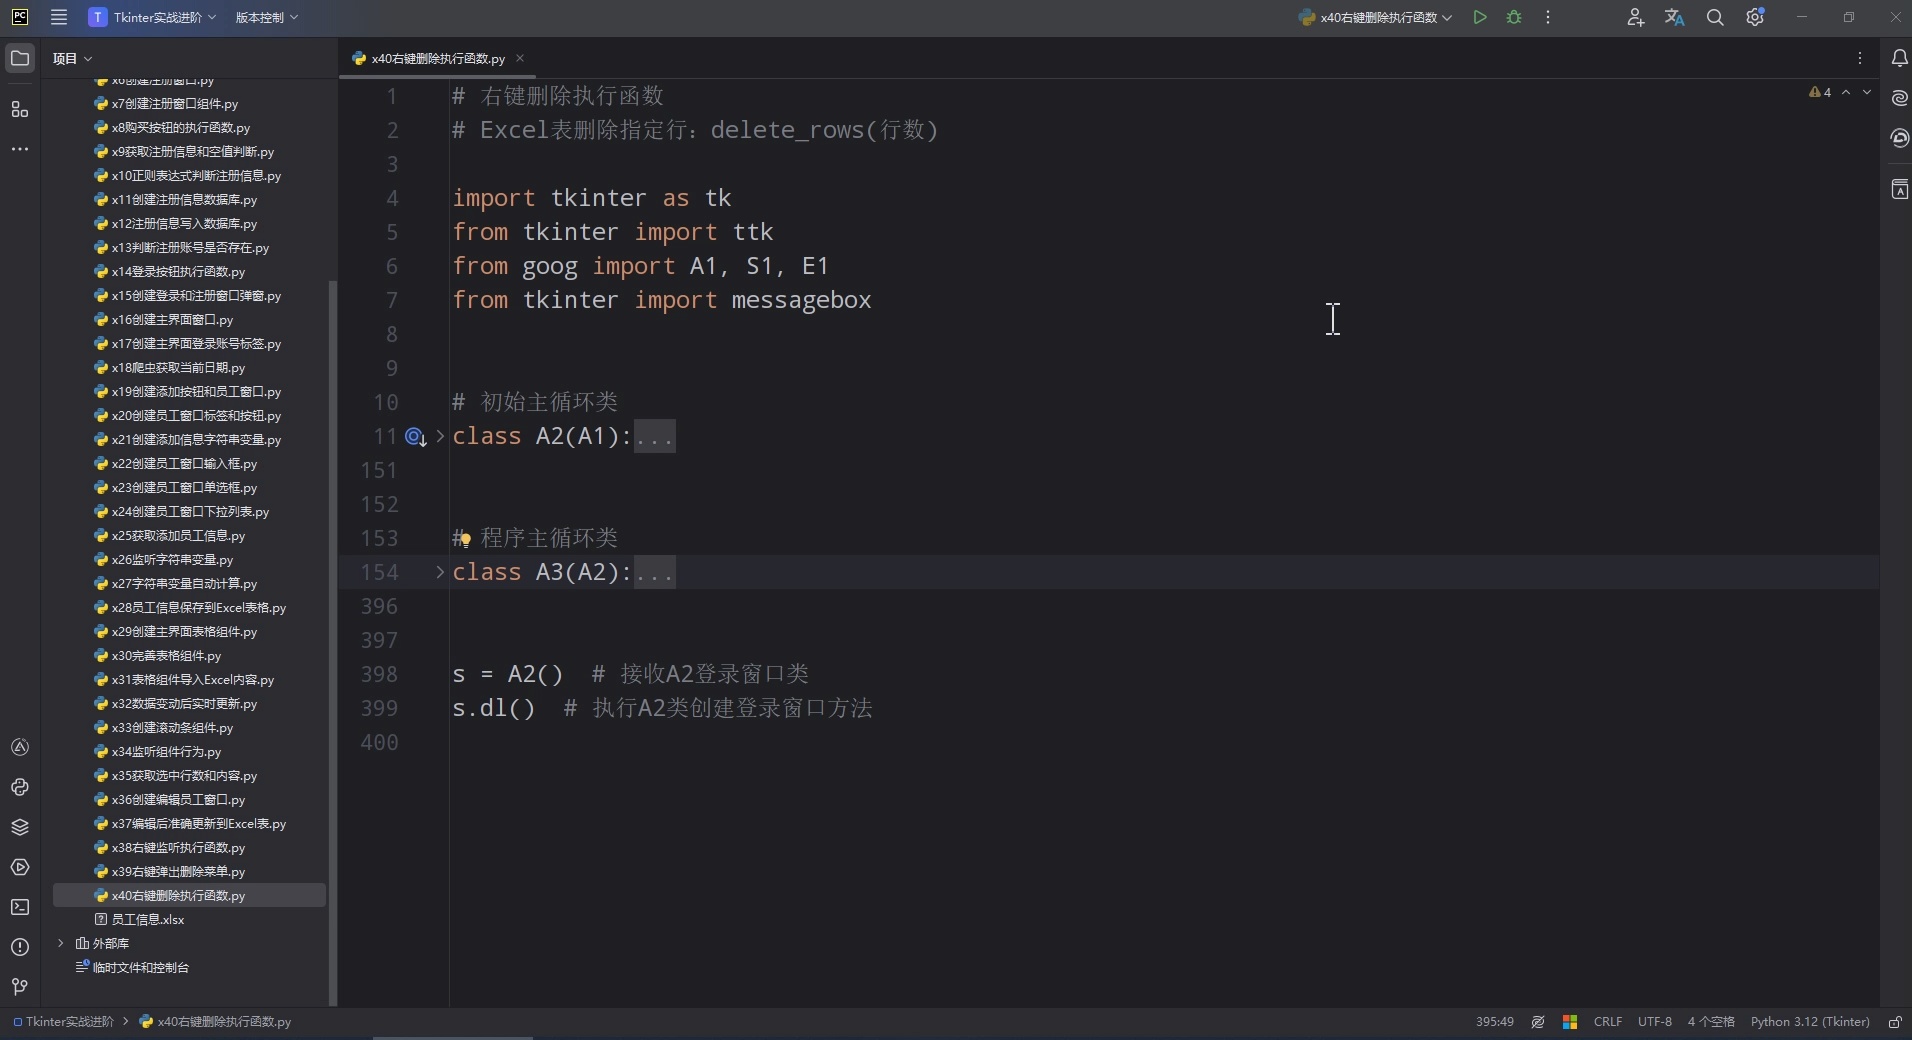Click Python 3.12 (Tkinter) interpreter in status bar
The height and width of the screenshot is (1040, 1912).
click(1810, 1023)
